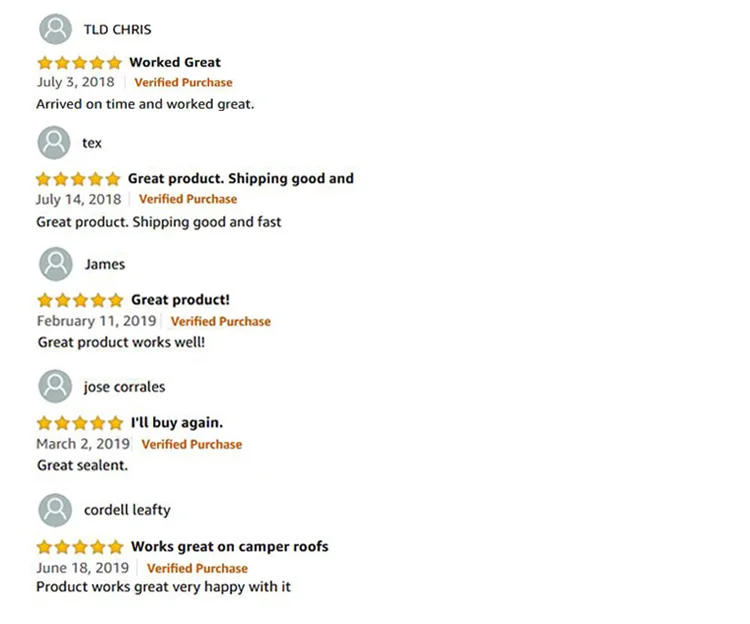Click star rating on Worked Great review
This screenshot has height=624, width=750.
click(79, 63)
